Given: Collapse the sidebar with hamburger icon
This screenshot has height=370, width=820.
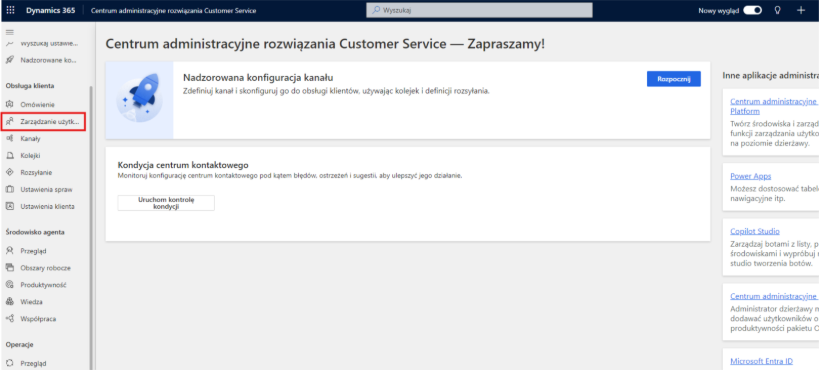Looking at the screenshot, I should (x=9, y=32).
